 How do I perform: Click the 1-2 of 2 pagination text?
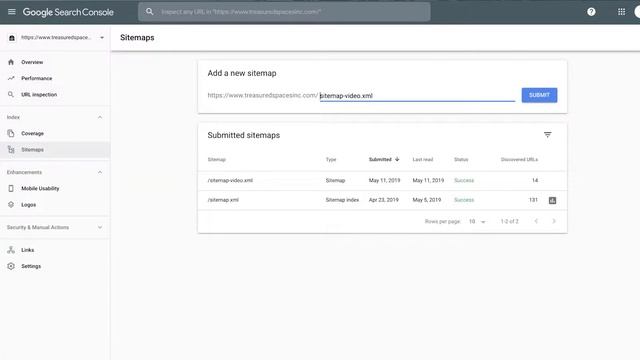(x=509, y=222)
